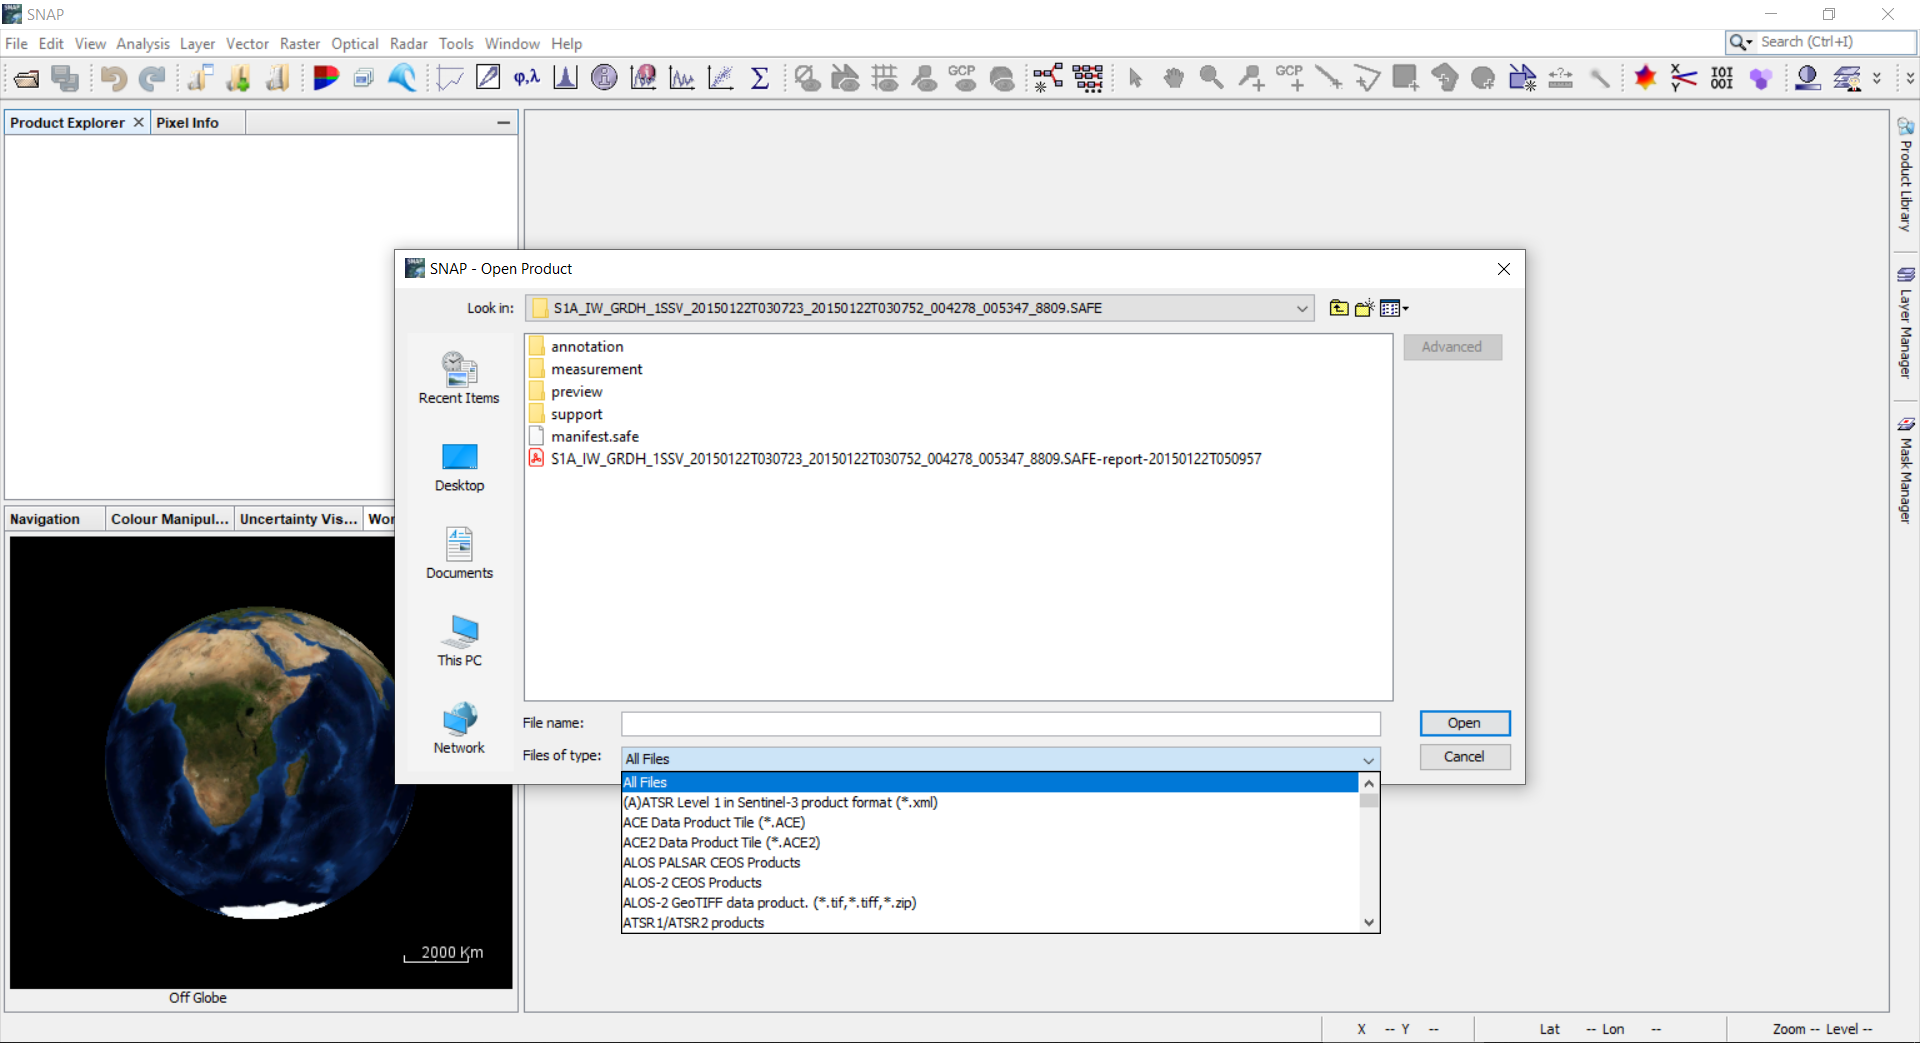This screenshot has height=1043, width=1920.
Task: Go to Documents location in dialog
Action: (x=459, y=553)
